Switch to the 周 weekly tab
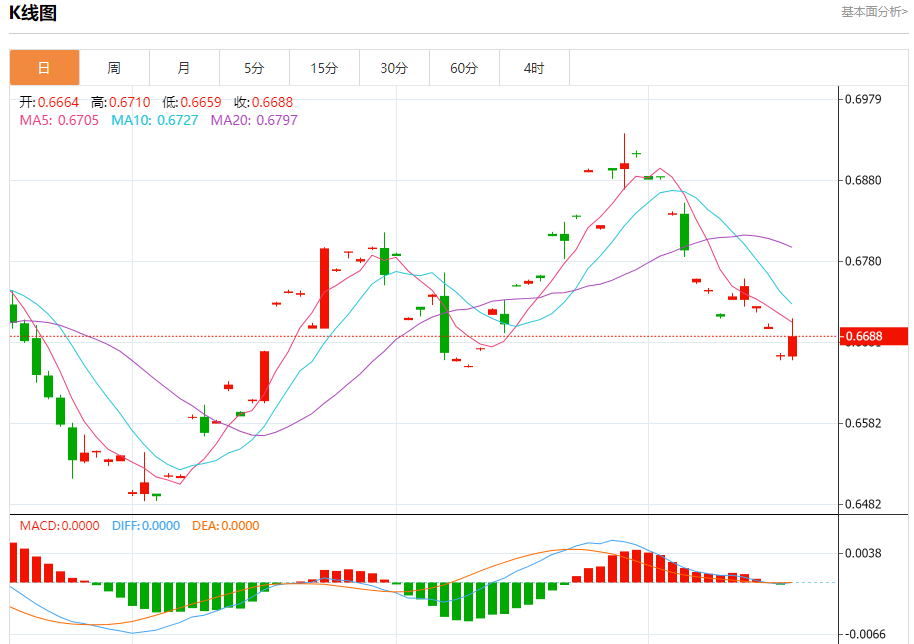This screenshot has height=644, width=914. pos(114,68)
